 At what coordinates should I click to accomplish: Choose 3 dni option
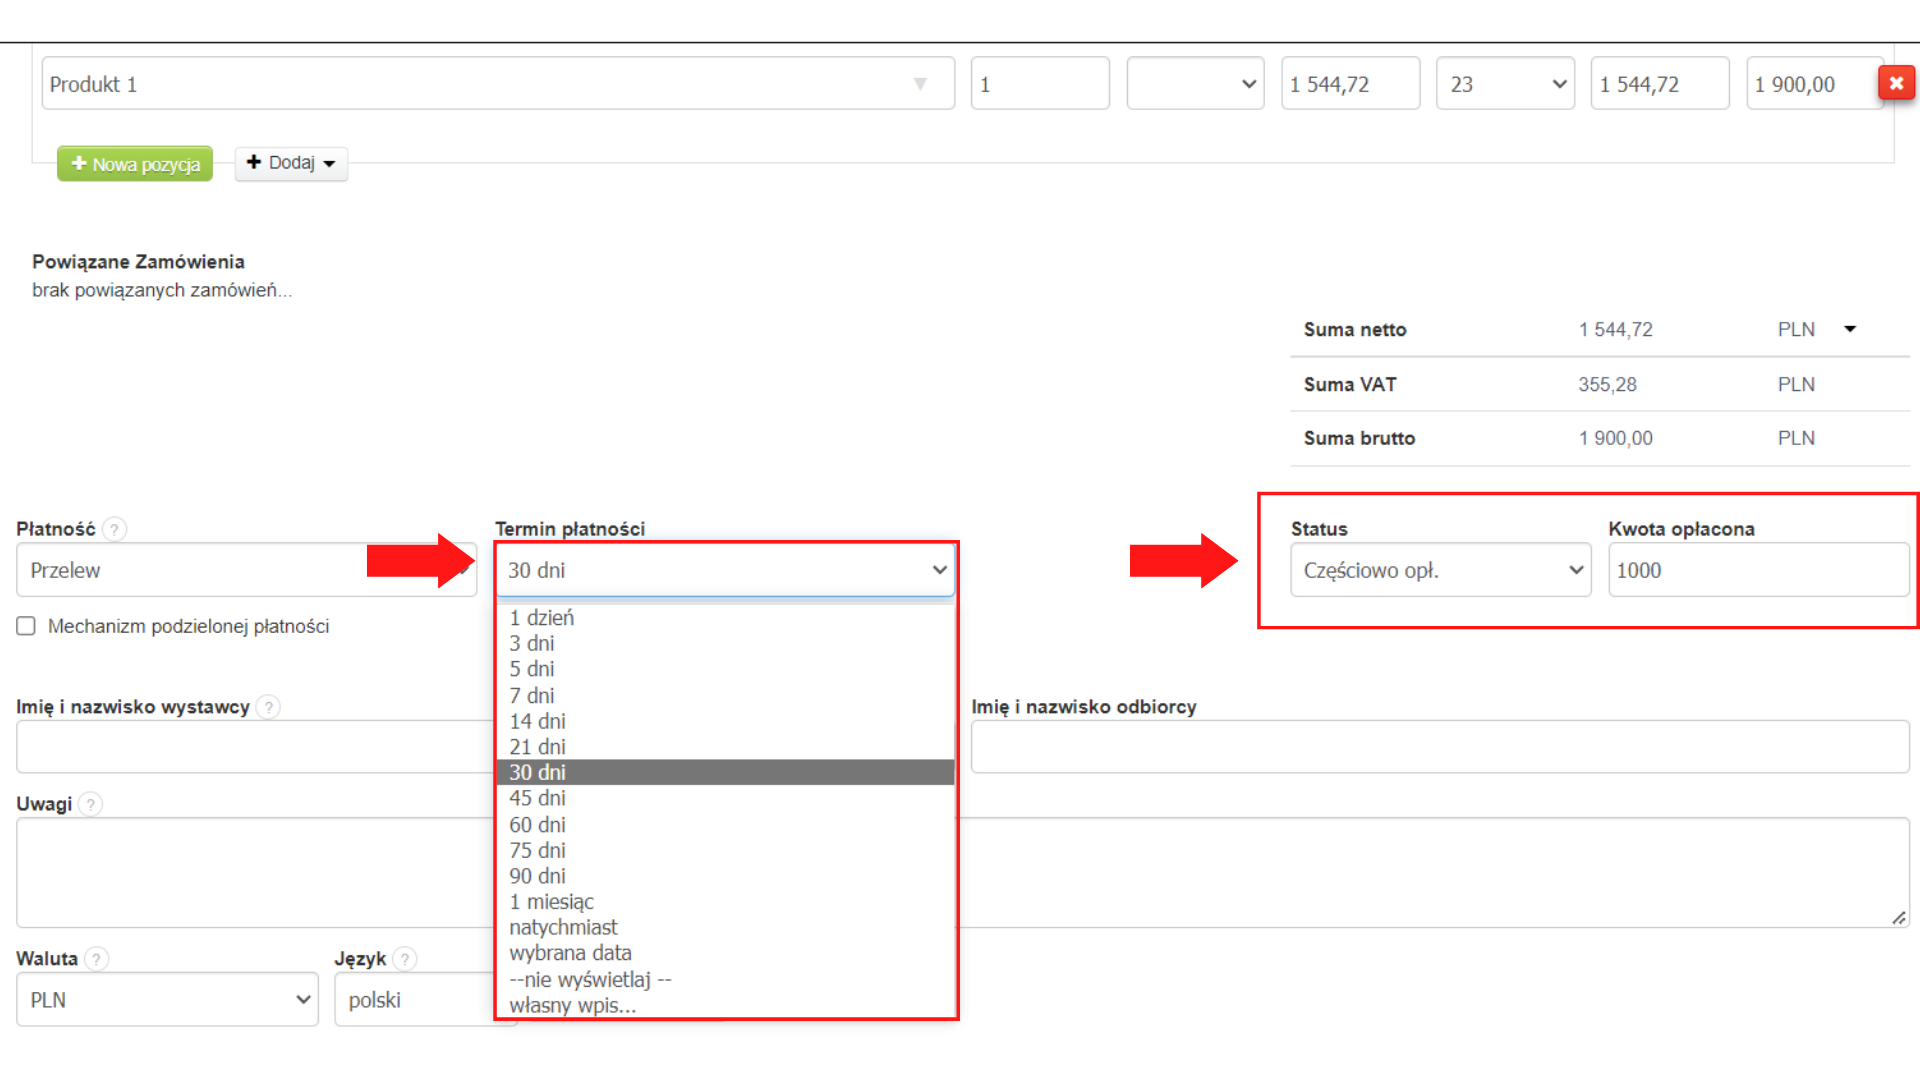tap(726, 643)
